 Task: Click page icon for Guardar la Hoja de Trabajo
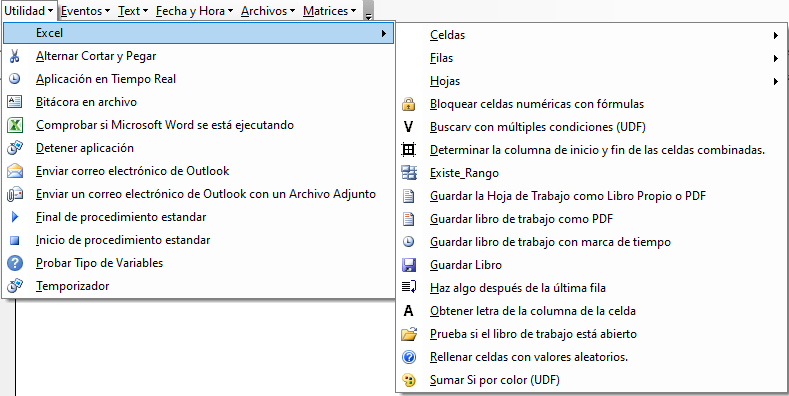(409, 196)
